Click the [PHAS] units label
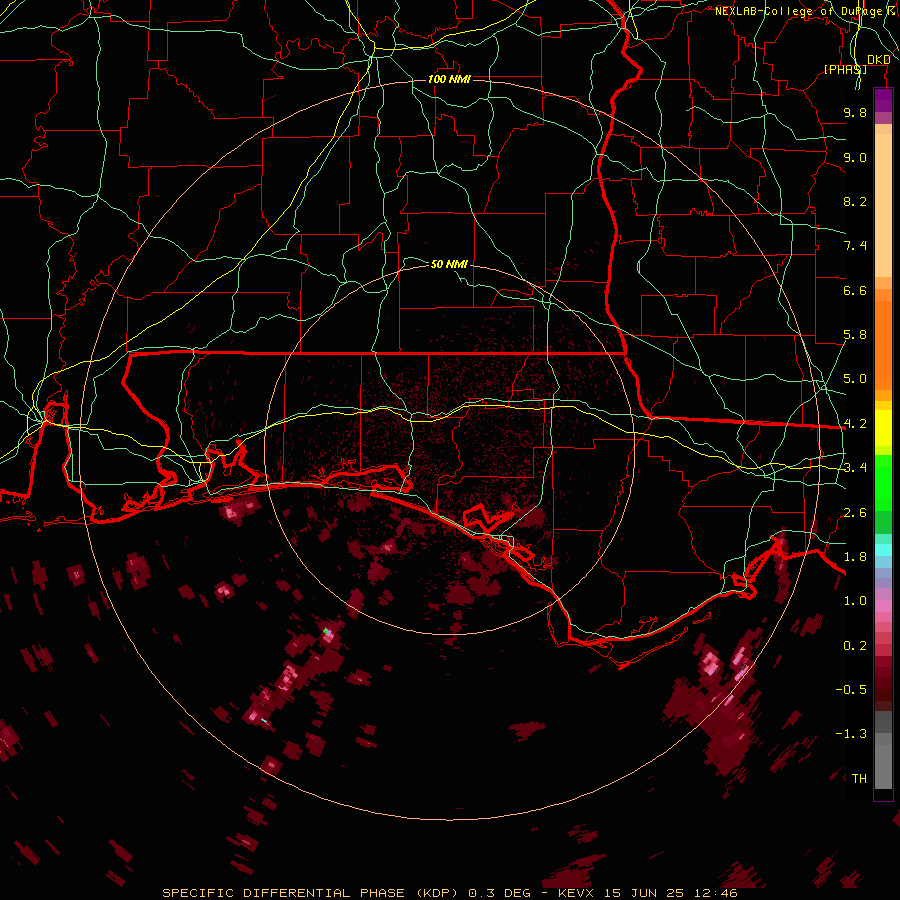900x900 pixels. click(845, 69)
